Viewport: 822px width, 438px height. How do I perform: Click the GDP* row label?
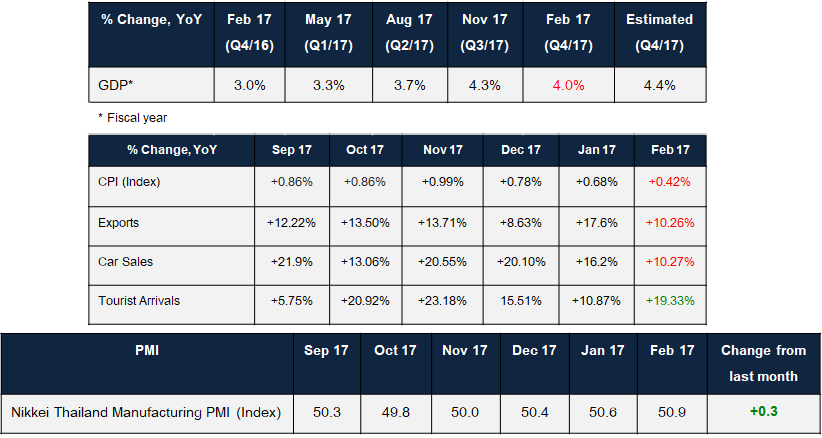119,85
